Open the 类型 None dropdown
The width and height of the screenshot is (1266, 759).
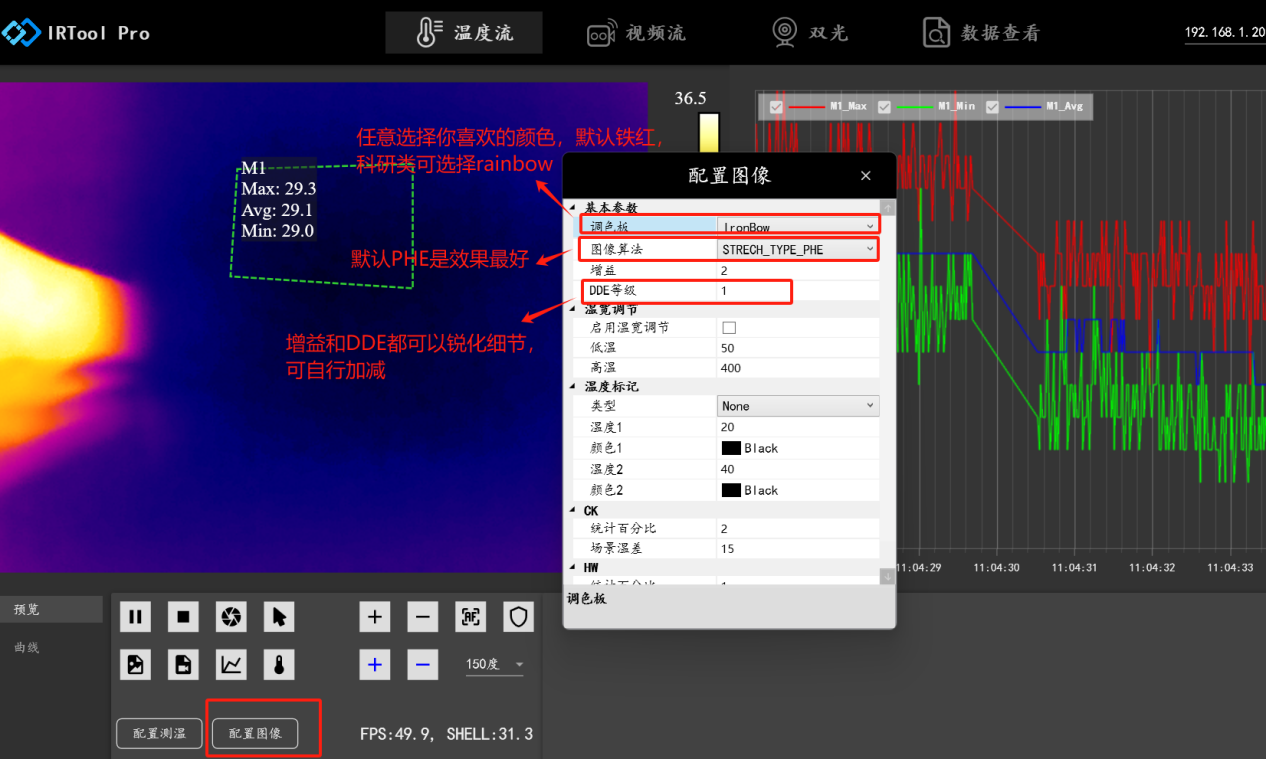[x=798, y=406]
